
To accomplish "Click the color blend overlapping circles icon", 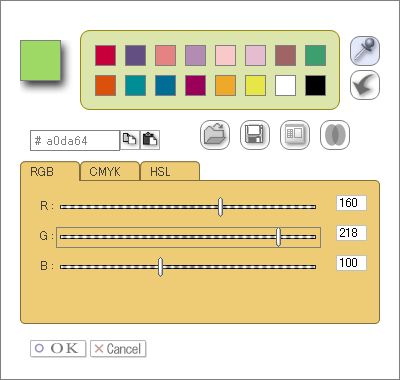I will click(335, 135).
